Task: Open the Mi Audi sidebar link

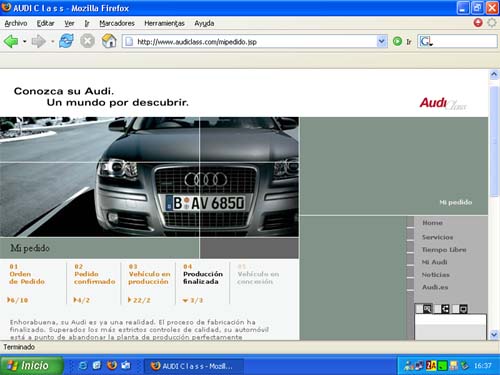Action: tap(434, 262)
